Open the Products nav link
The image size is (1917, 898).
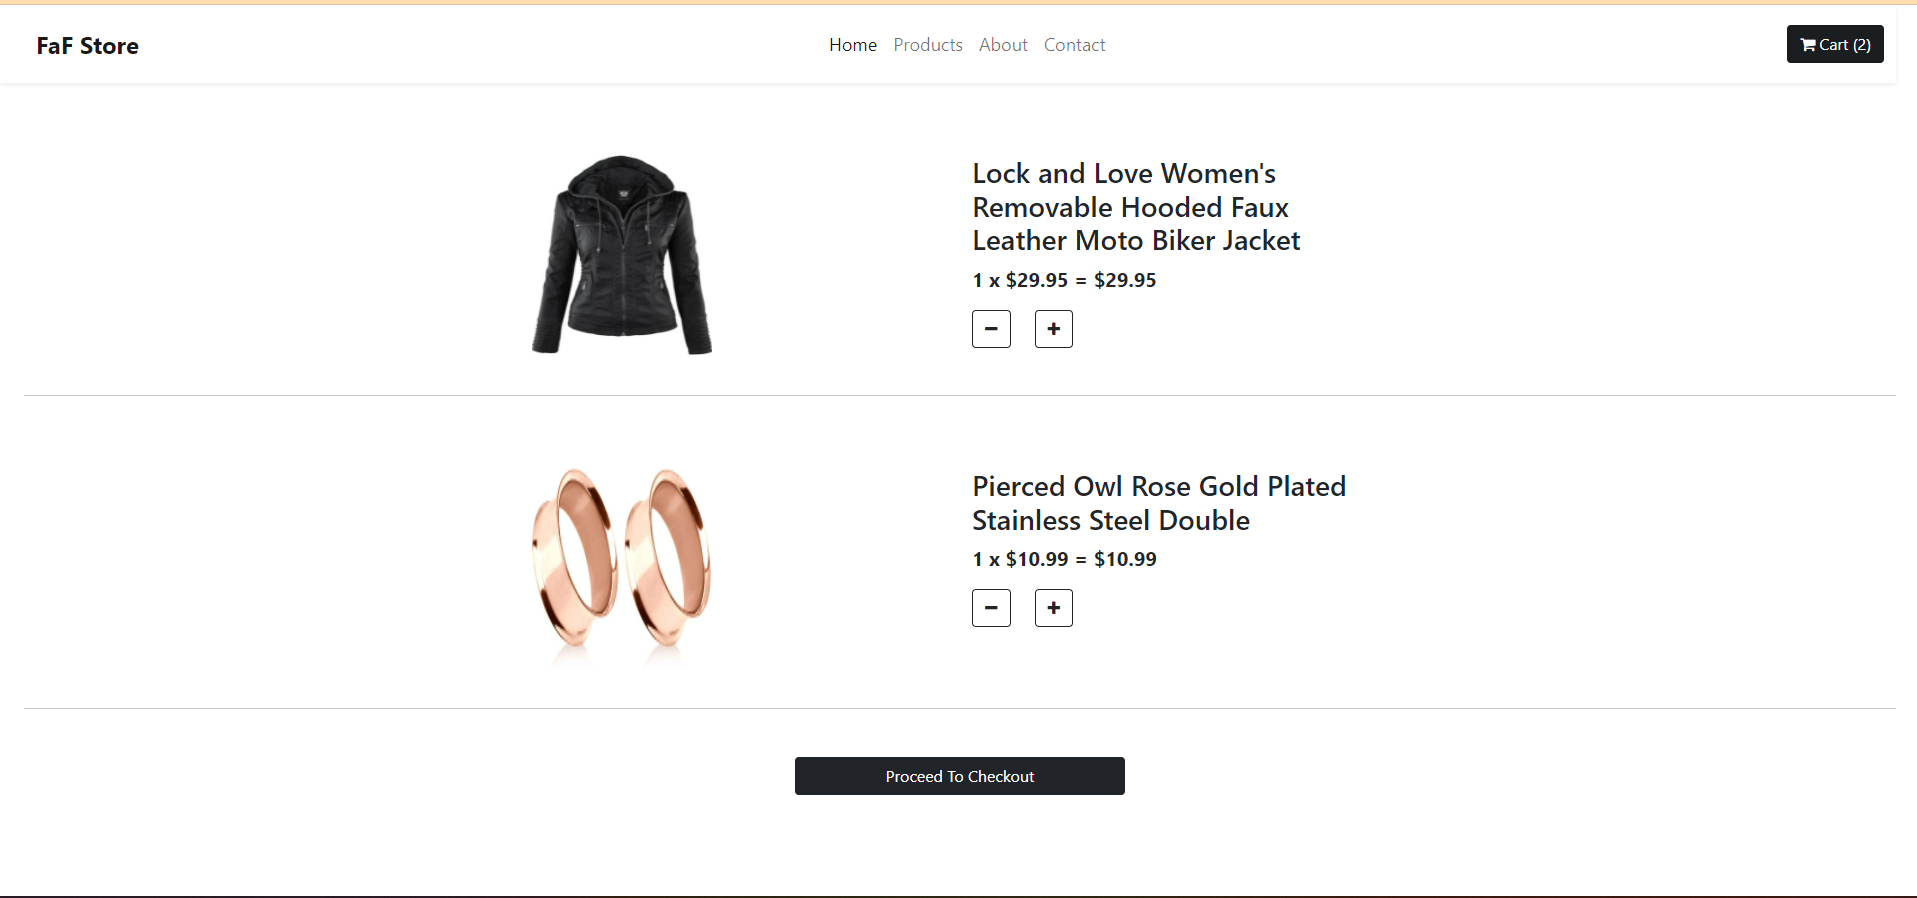point(928,45)
